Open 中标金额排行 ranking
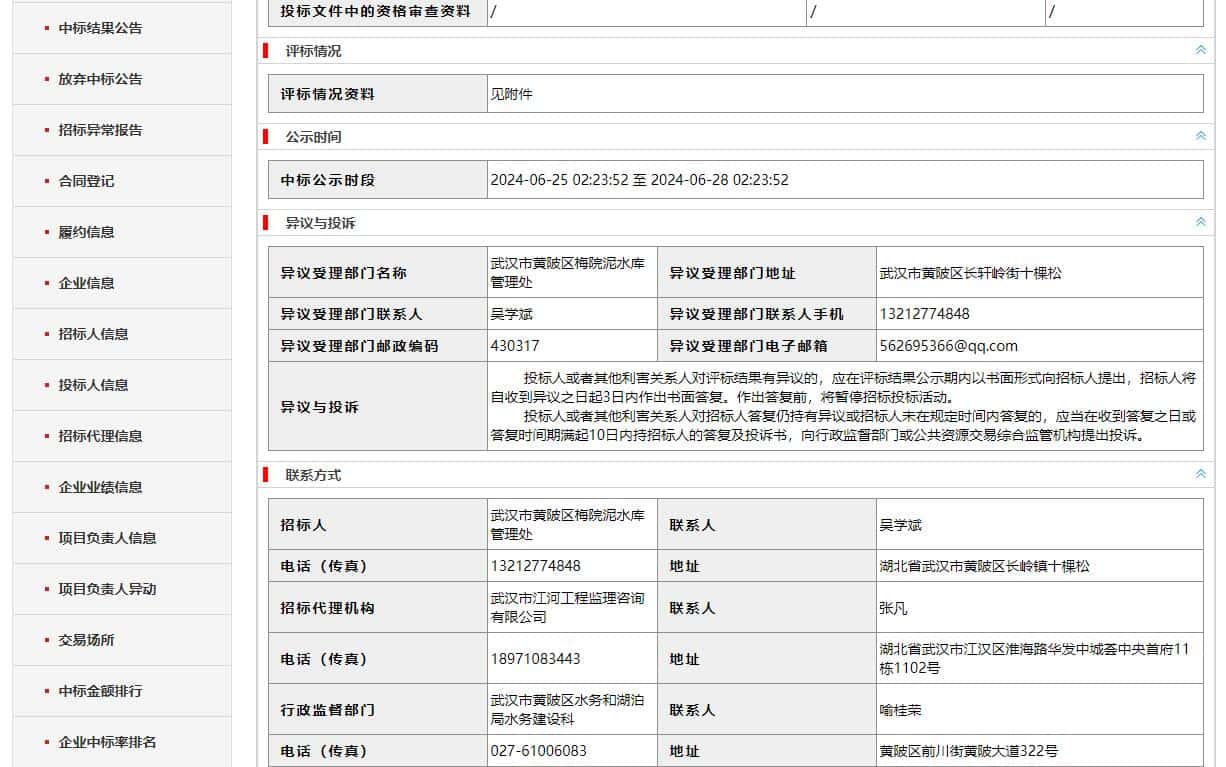 point(100,691)
